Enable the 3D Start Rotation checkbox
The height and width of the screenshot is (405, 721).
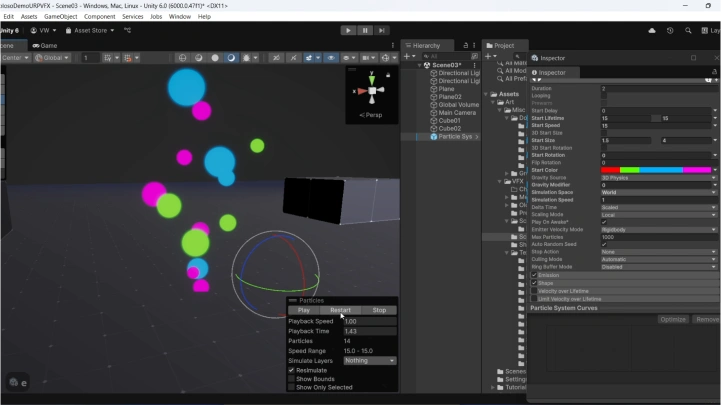click(x=604, y=148)
